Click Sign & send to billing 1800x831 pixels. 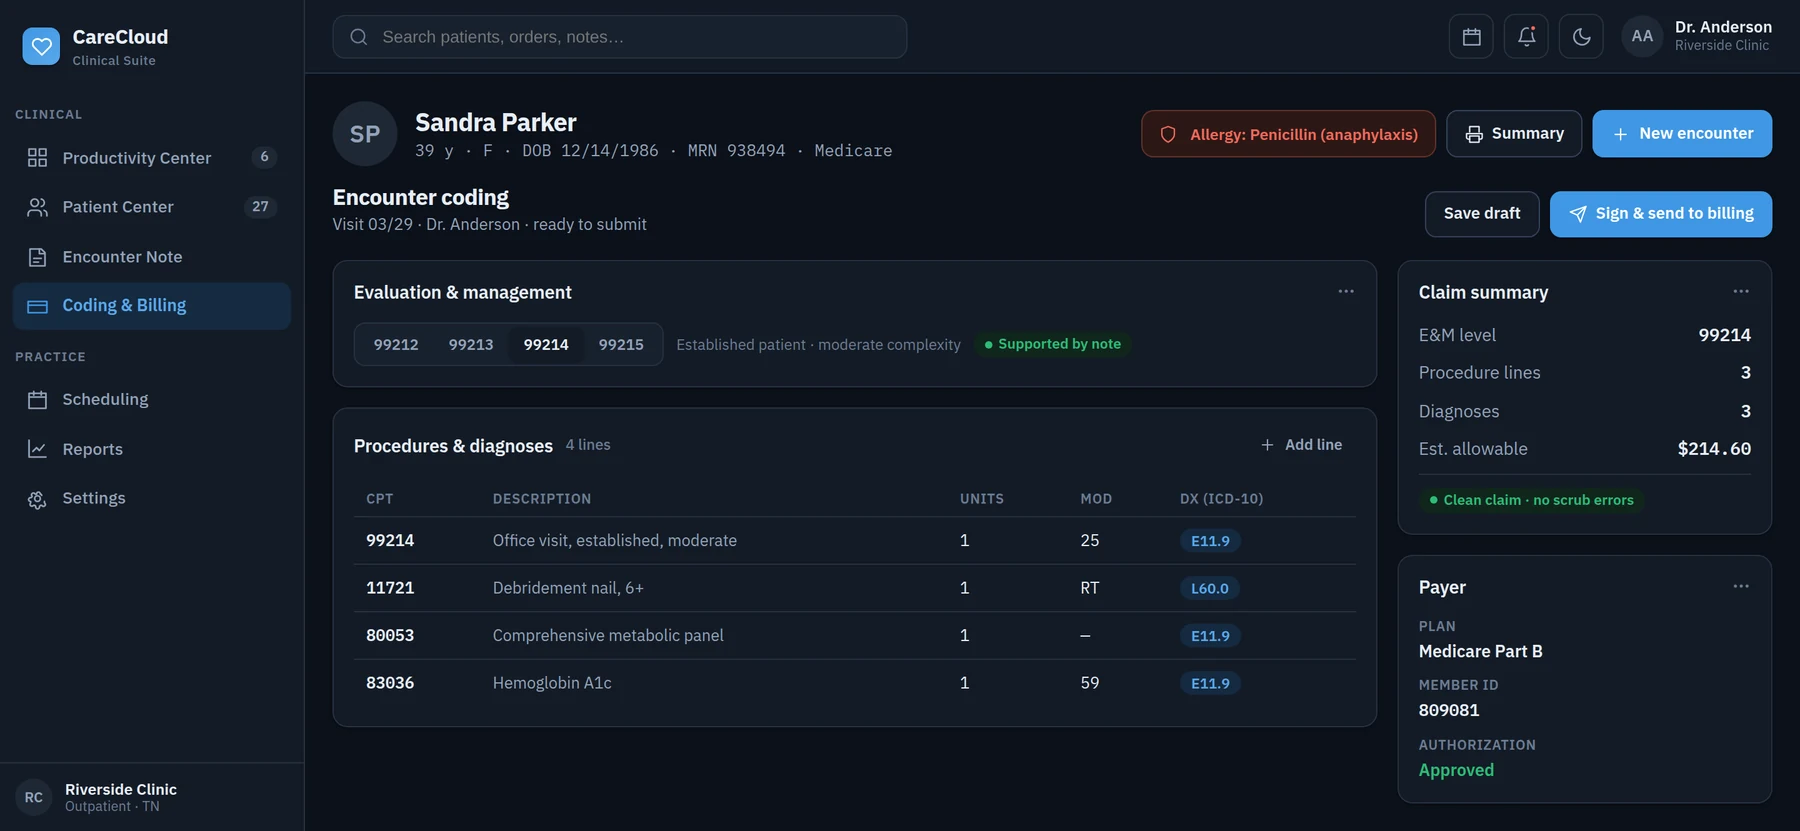[x=1661, y=214]
